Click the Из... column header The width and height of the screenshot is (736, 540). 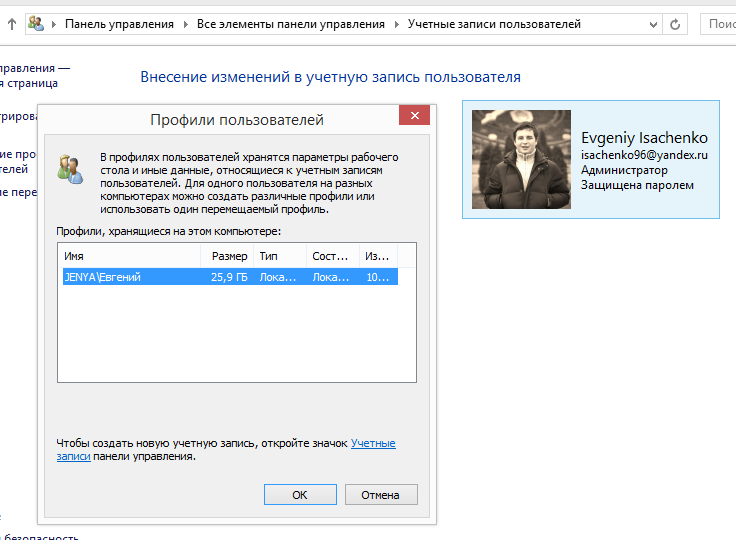tap(378, 256)
